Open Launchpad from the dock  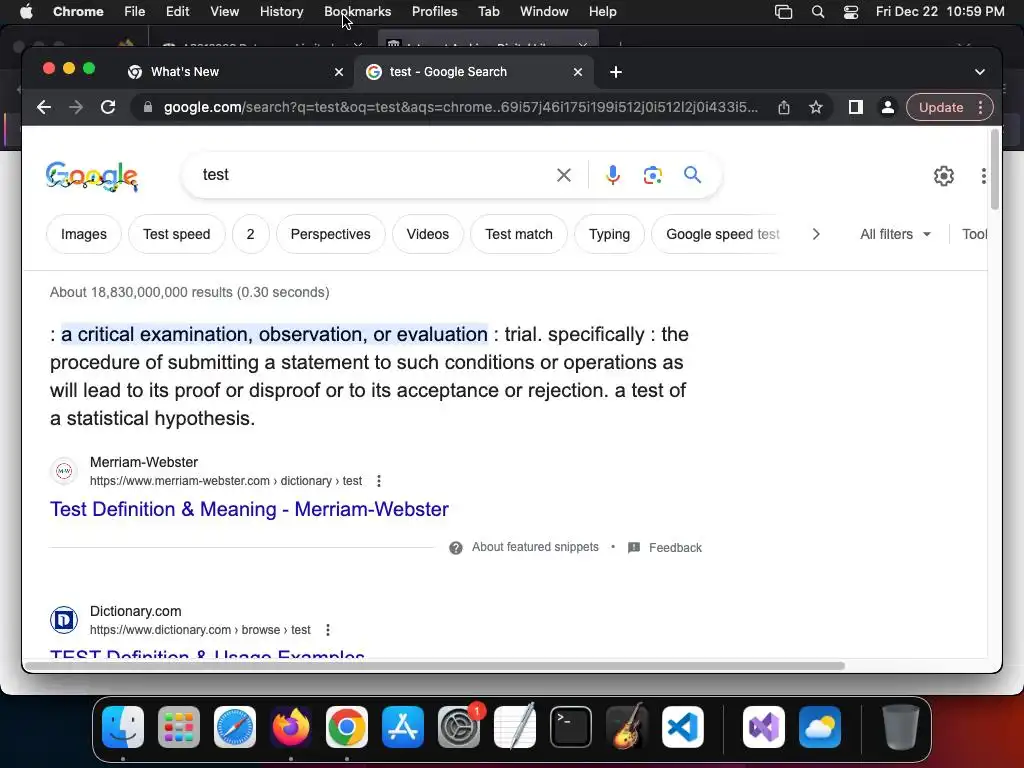(x=179, y=727)
